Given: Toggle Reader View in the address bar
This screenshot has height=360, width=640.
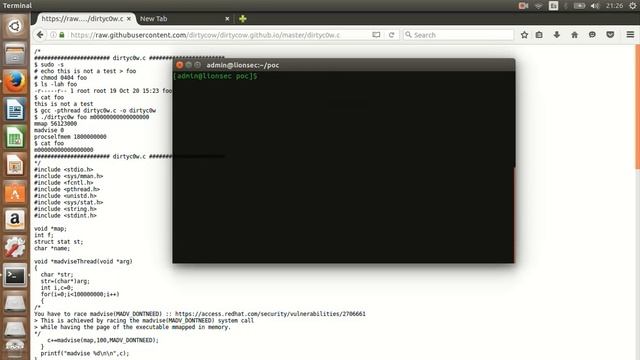Looking at the screenshot, I should click(x=376, y=35).
